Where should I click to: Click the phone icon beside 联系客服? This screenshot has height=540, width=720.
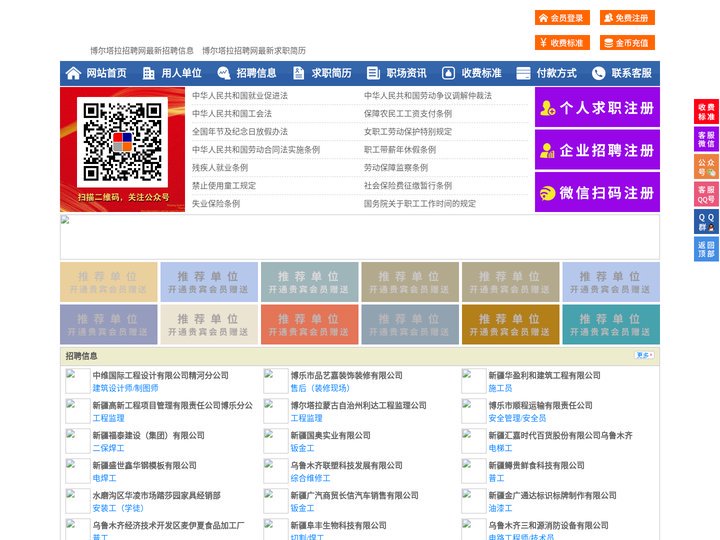coord(598,73)
